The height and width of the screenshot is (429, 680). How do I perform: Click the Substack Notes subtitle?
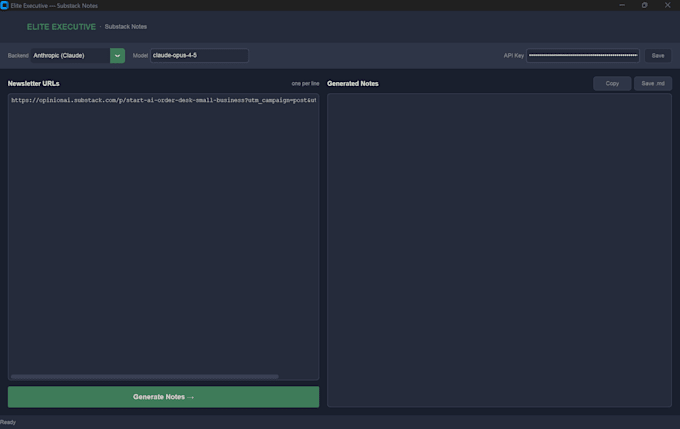(126, 26)
